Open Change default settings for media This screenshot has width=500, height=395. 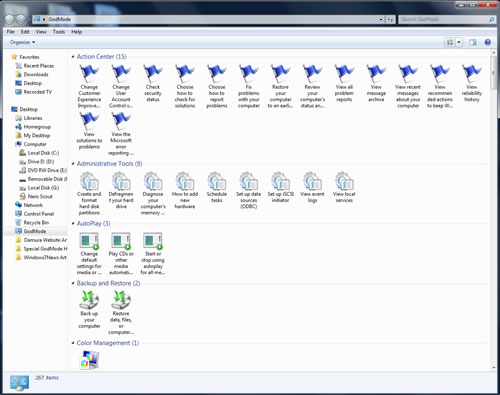coord(89,253)
